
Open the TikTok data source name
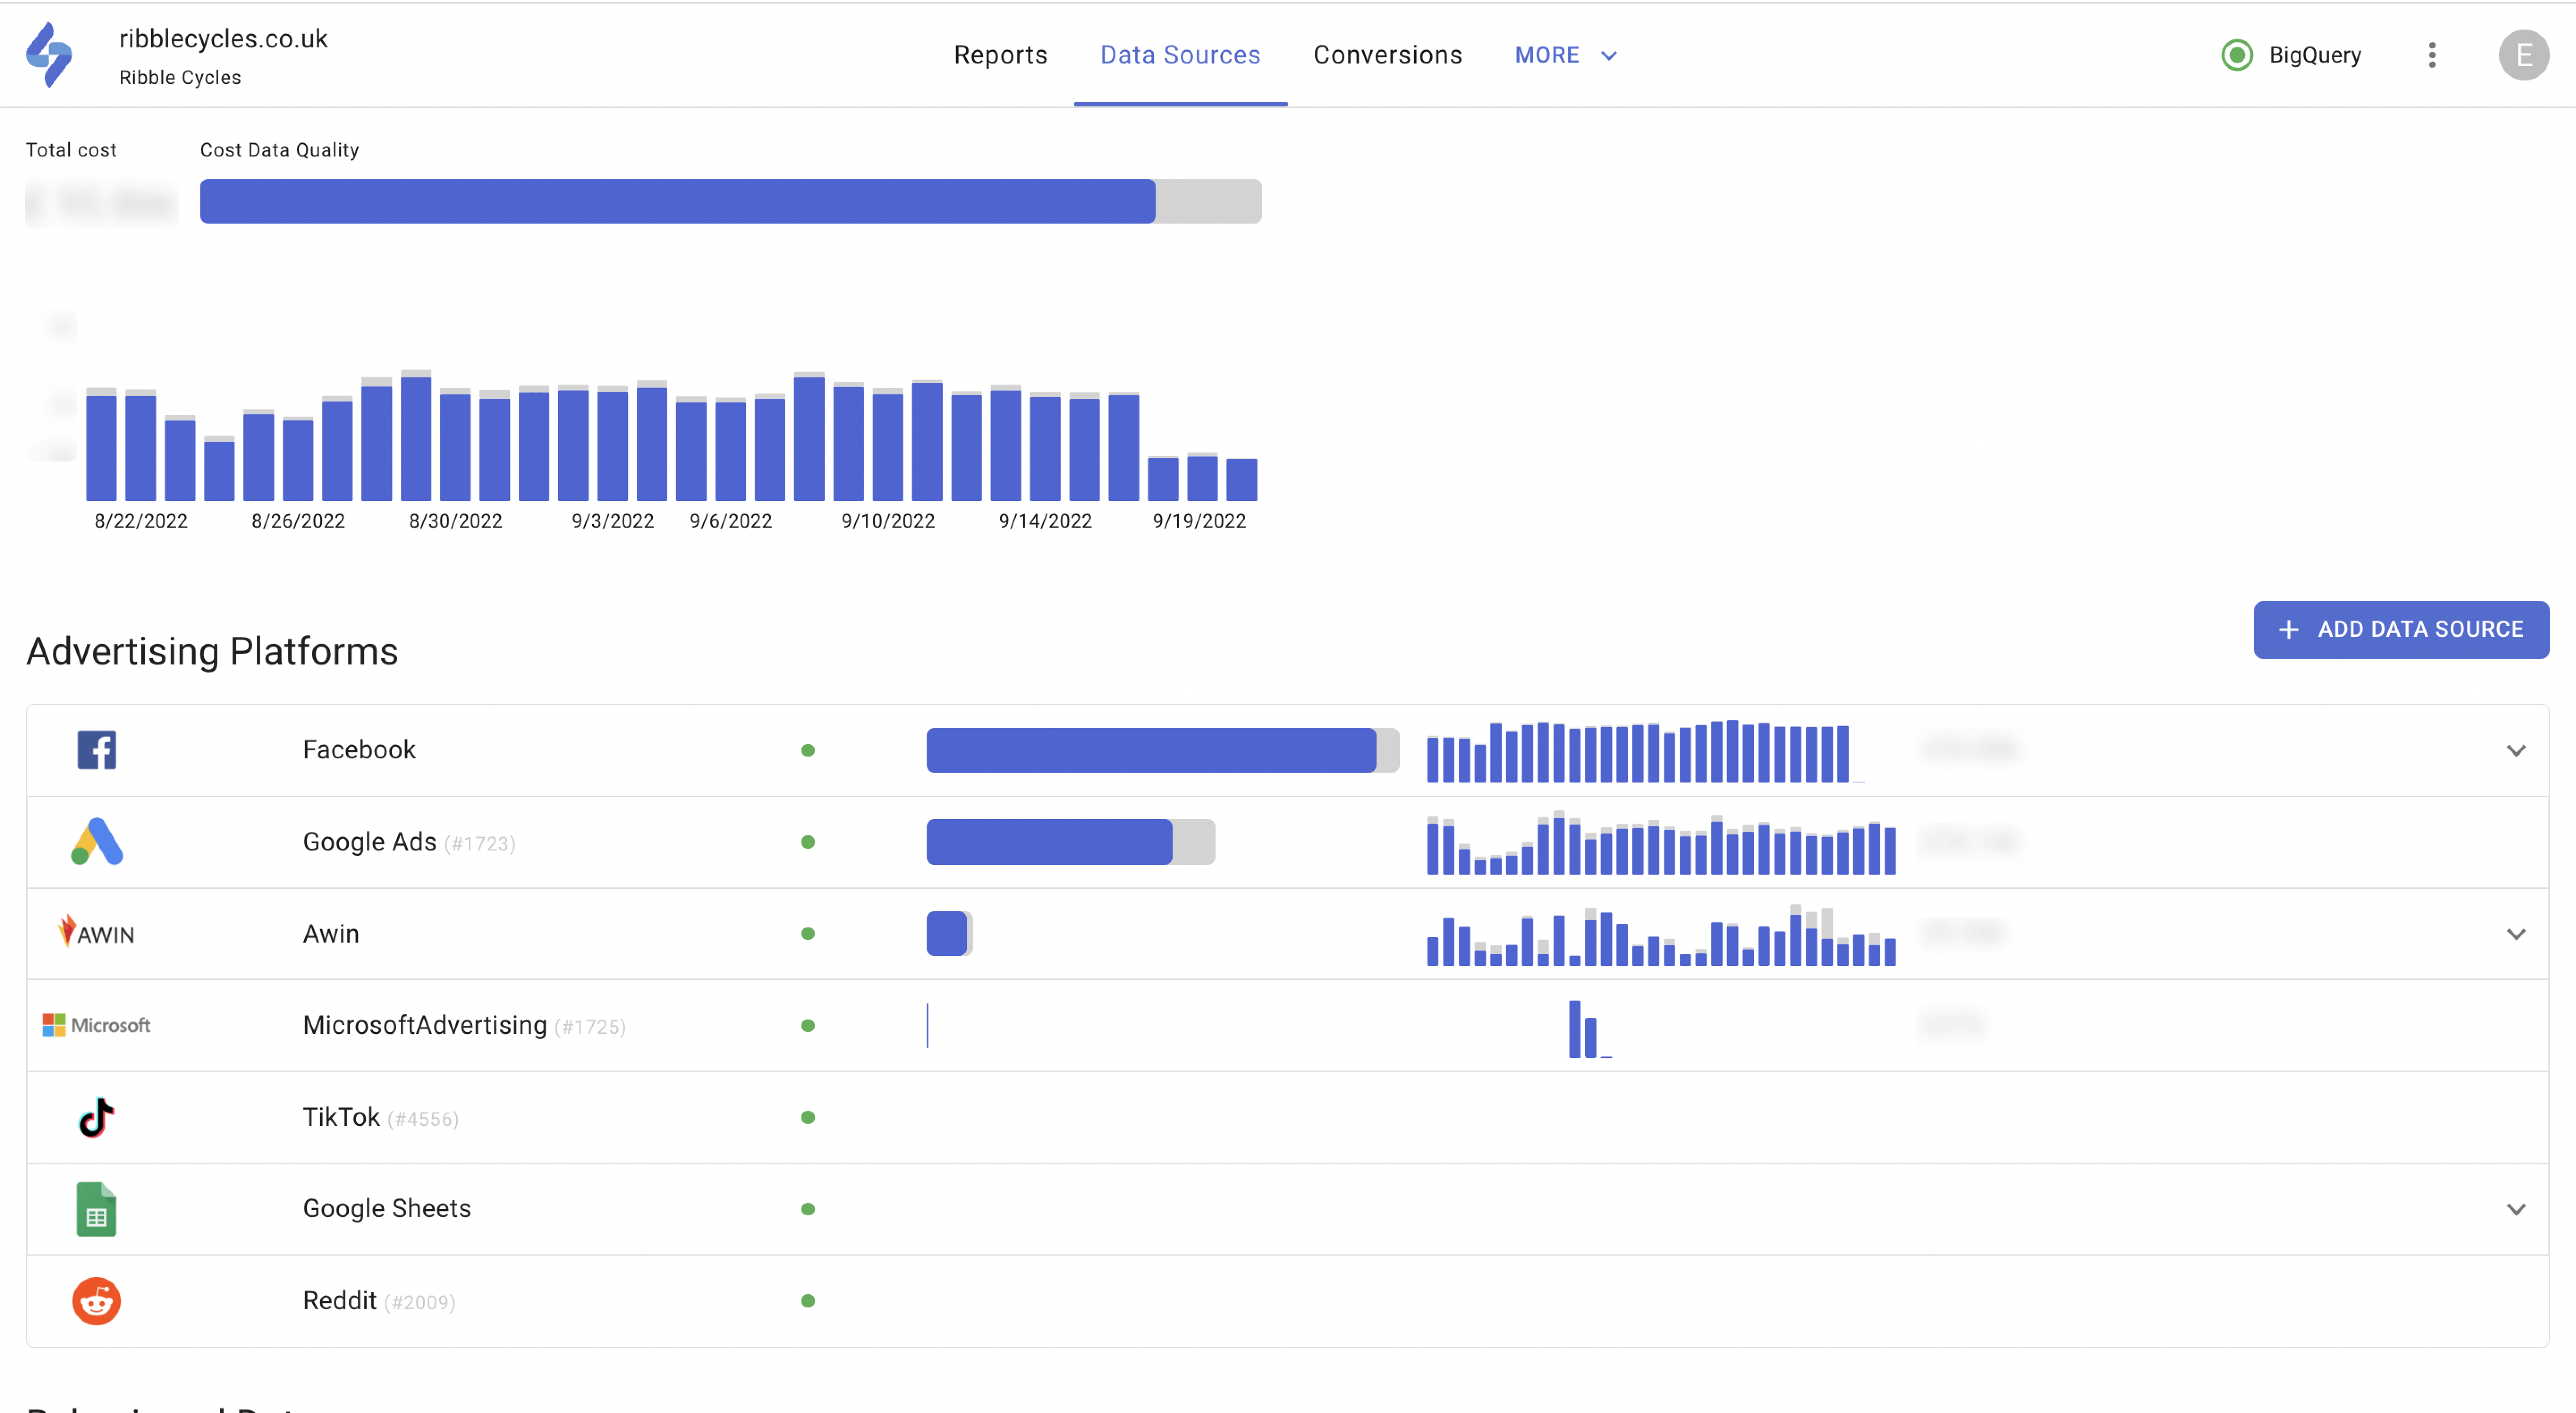pyautogui.click(x=341, y=1117)
